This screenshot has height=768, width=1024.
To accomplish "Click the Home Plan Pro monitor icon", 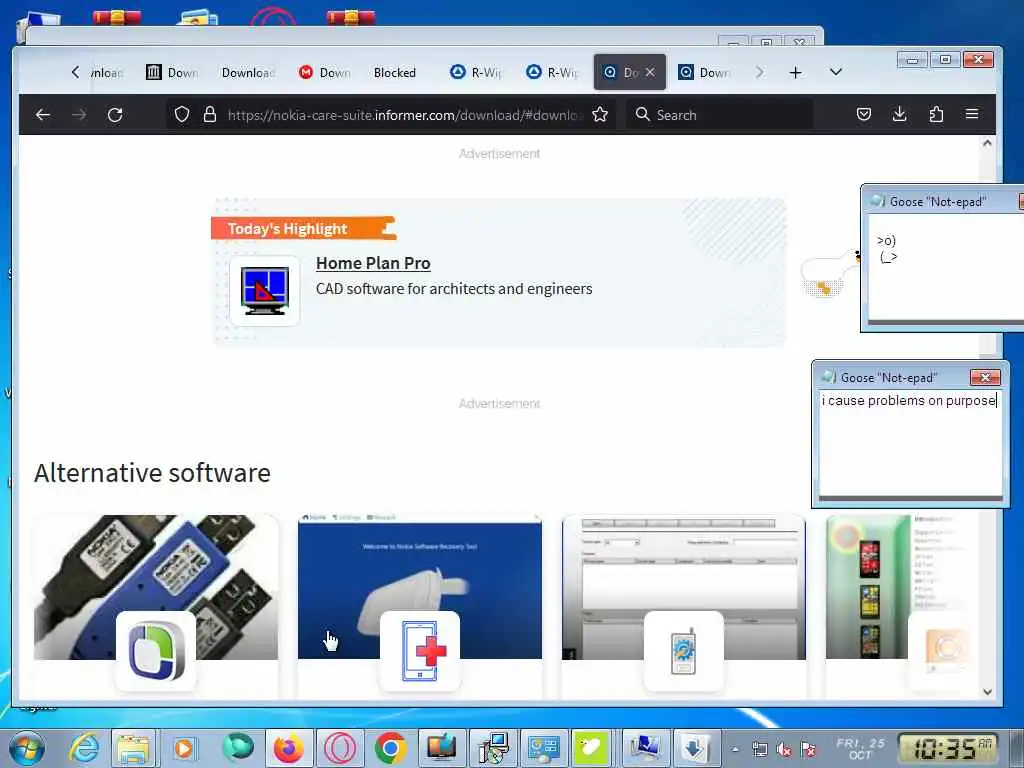I will (264, 291).
